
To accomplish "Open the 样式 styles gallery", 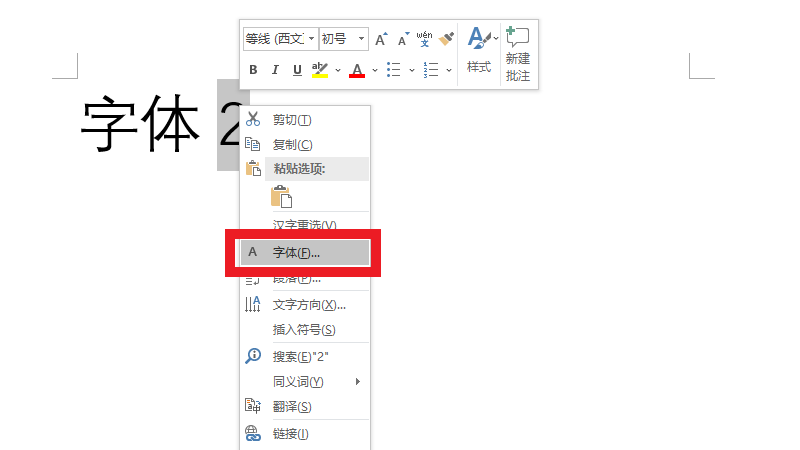I will pyautogui.click(x=479, y=51).
